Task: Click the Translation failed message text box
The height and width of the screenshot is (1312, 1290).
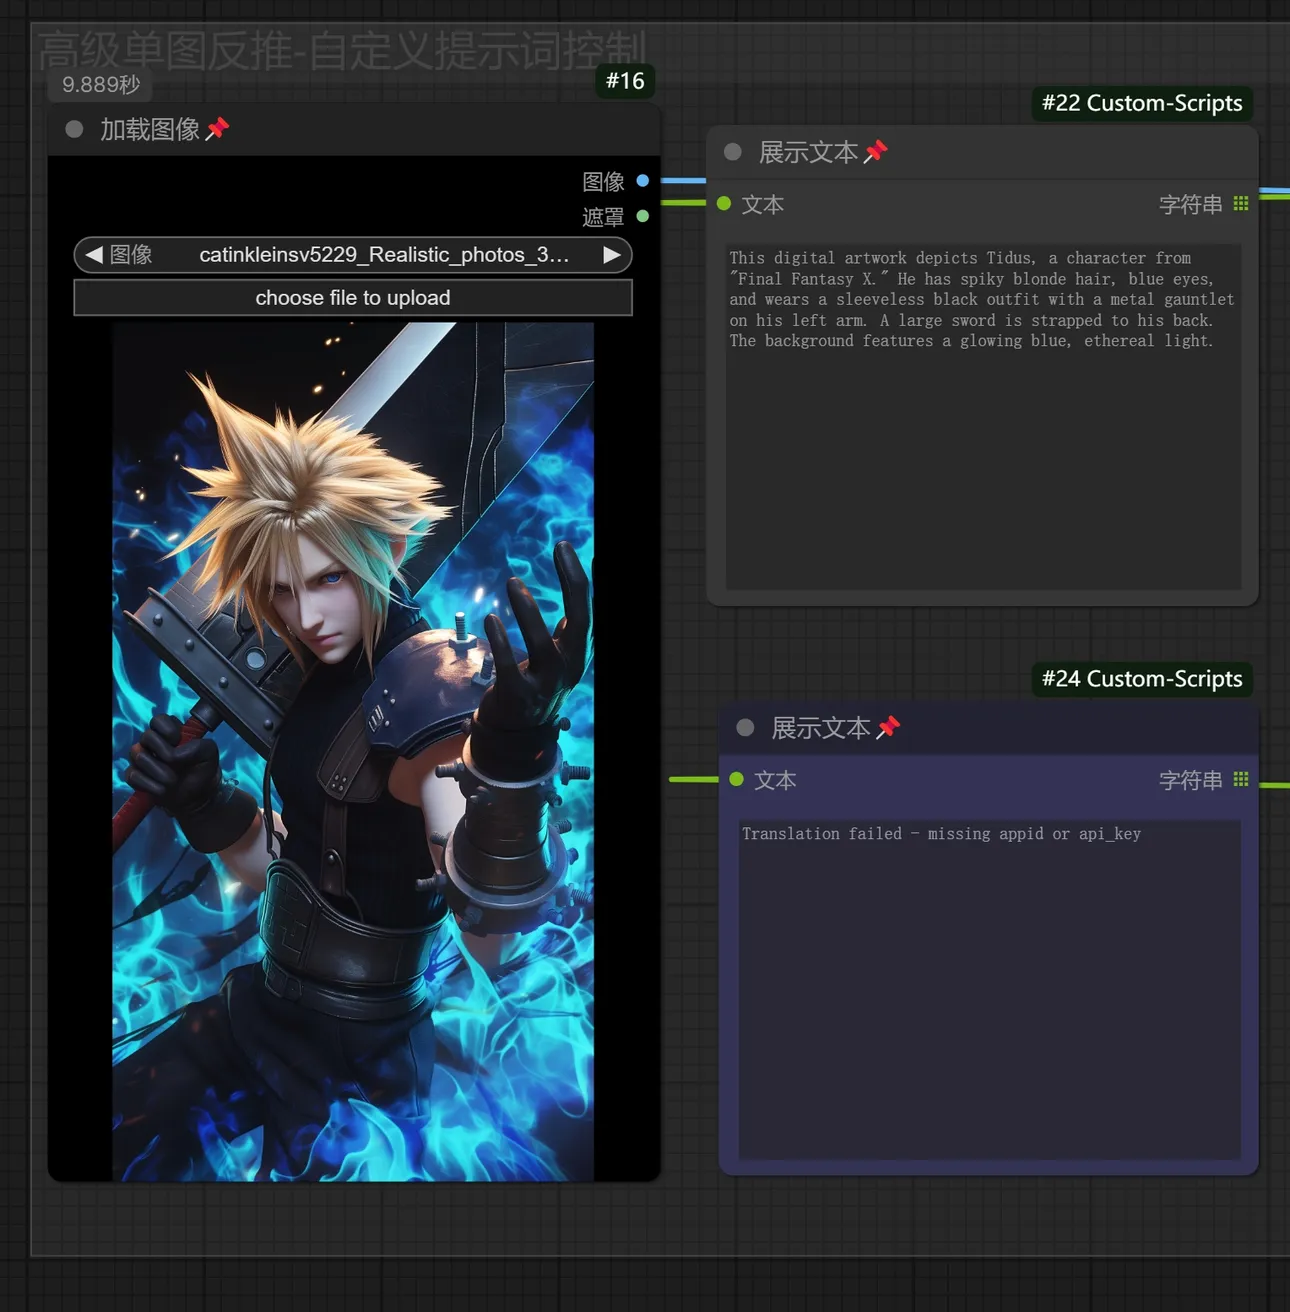Action: tap(990, 989)
